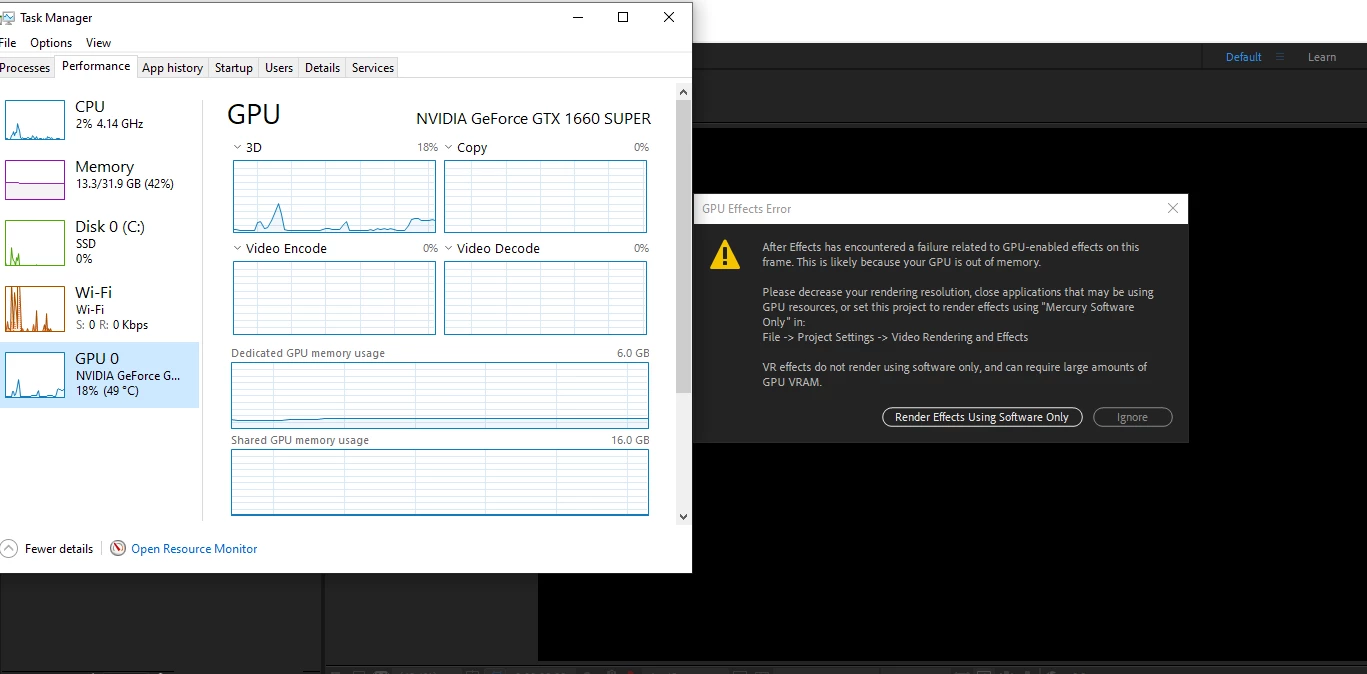Open the Video Encode graph dropdown
1367x674 pixels.
237,248
